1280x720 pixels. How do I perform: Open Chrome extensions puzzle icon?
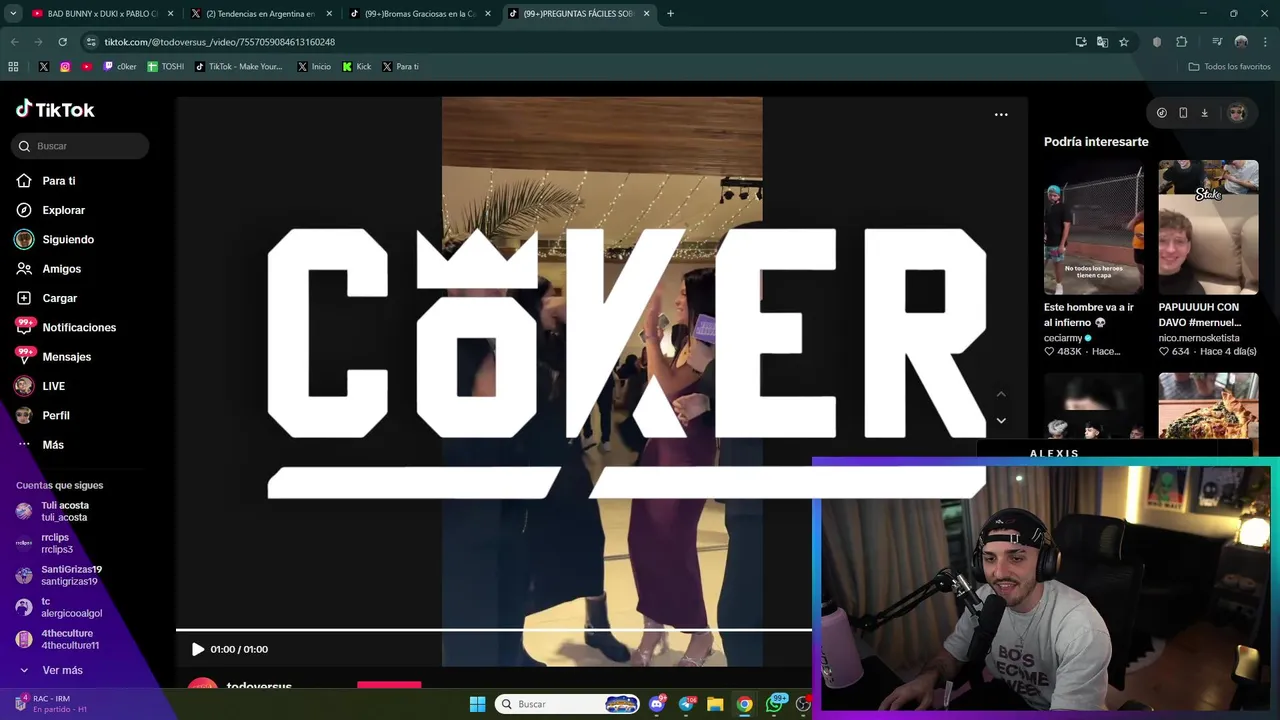[x=1181, y=42]
